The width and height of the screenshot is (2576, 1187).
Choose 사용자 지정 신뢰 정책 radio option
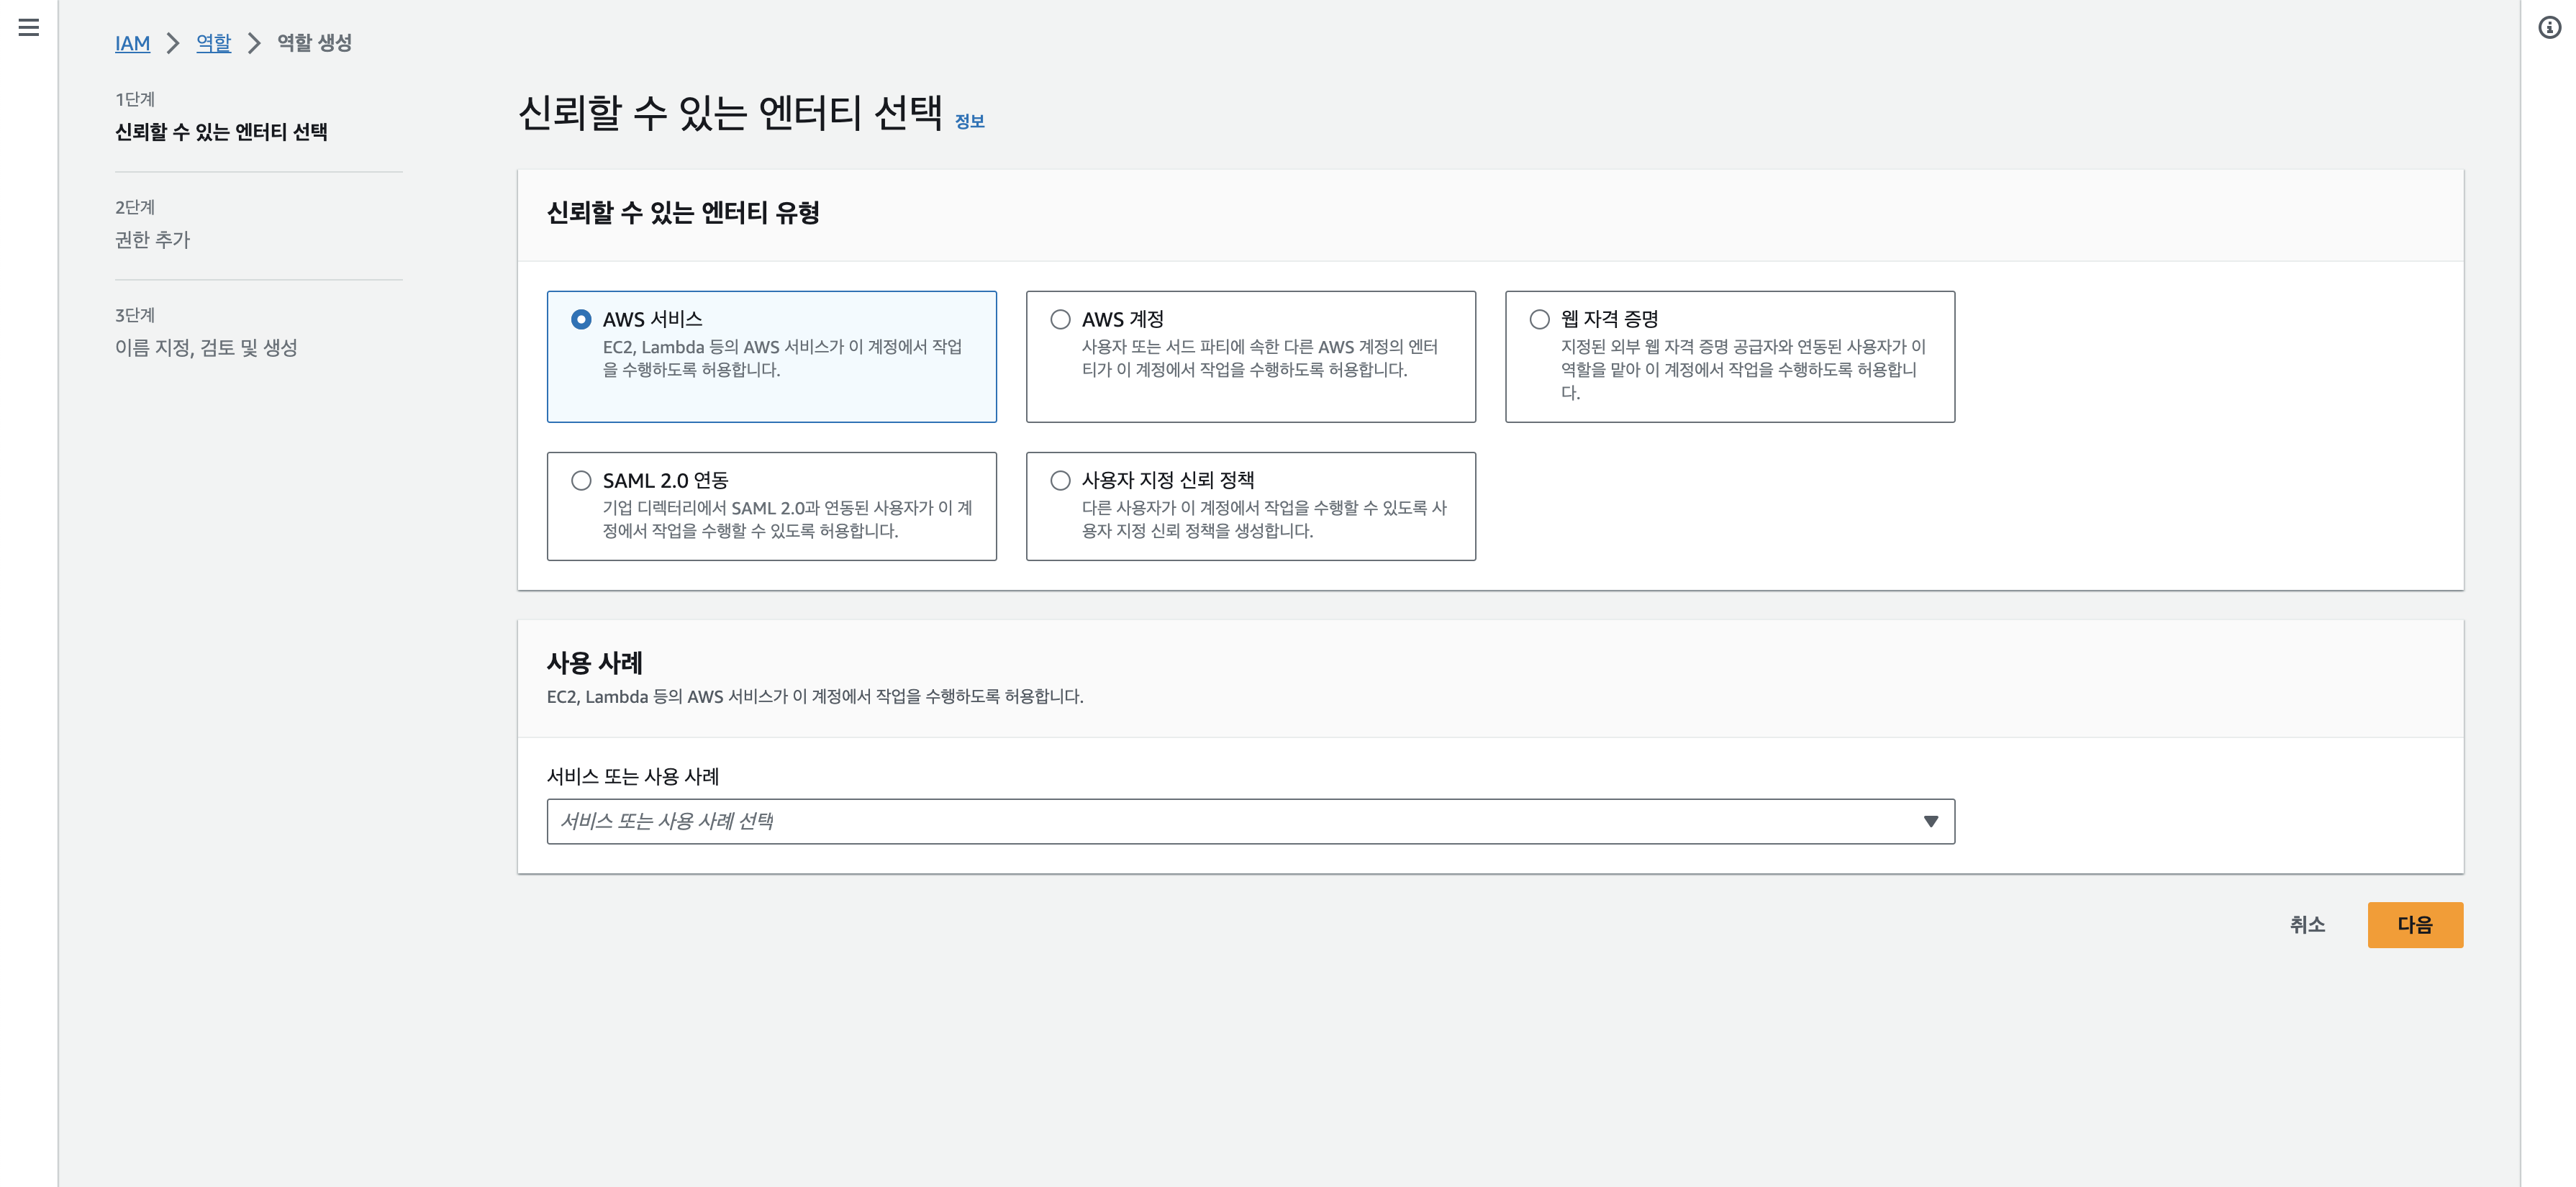pos(1060,480)
